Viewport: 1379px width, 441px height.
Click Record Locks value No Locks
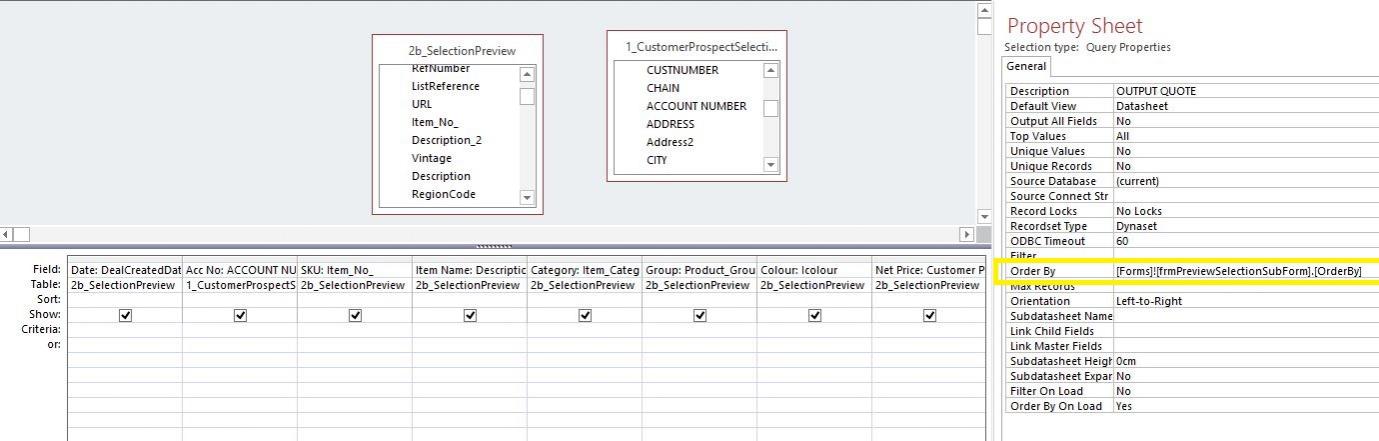coord(1246,211)
